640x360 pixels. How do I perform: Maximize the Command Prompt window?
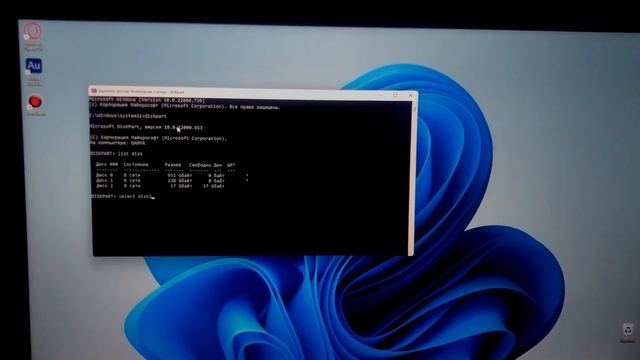point(395,95)
